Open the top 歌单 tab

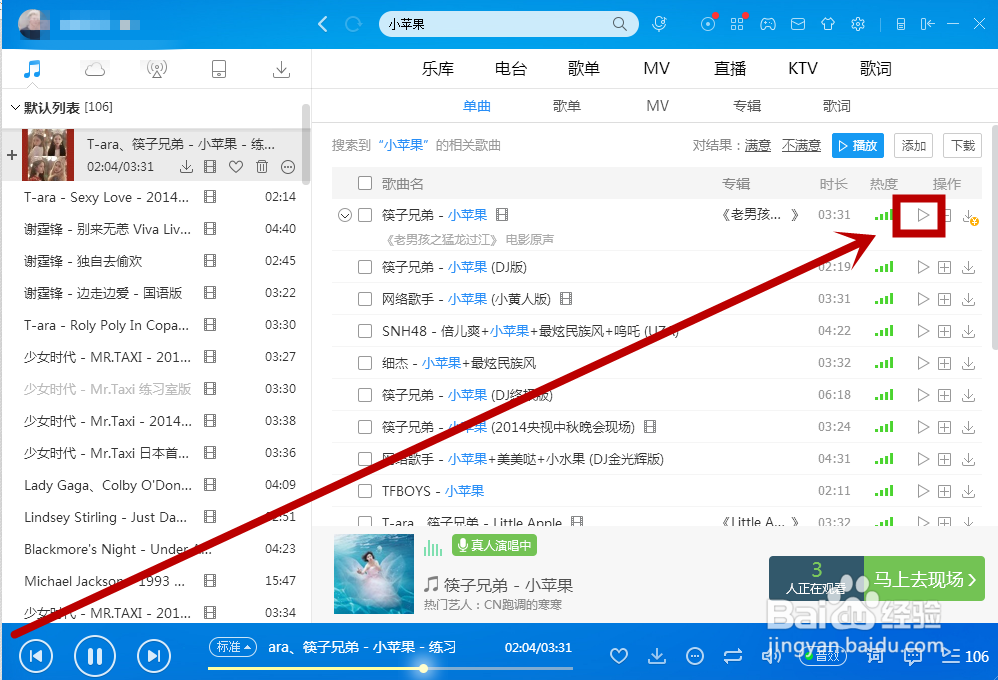(x=584, y=69)
